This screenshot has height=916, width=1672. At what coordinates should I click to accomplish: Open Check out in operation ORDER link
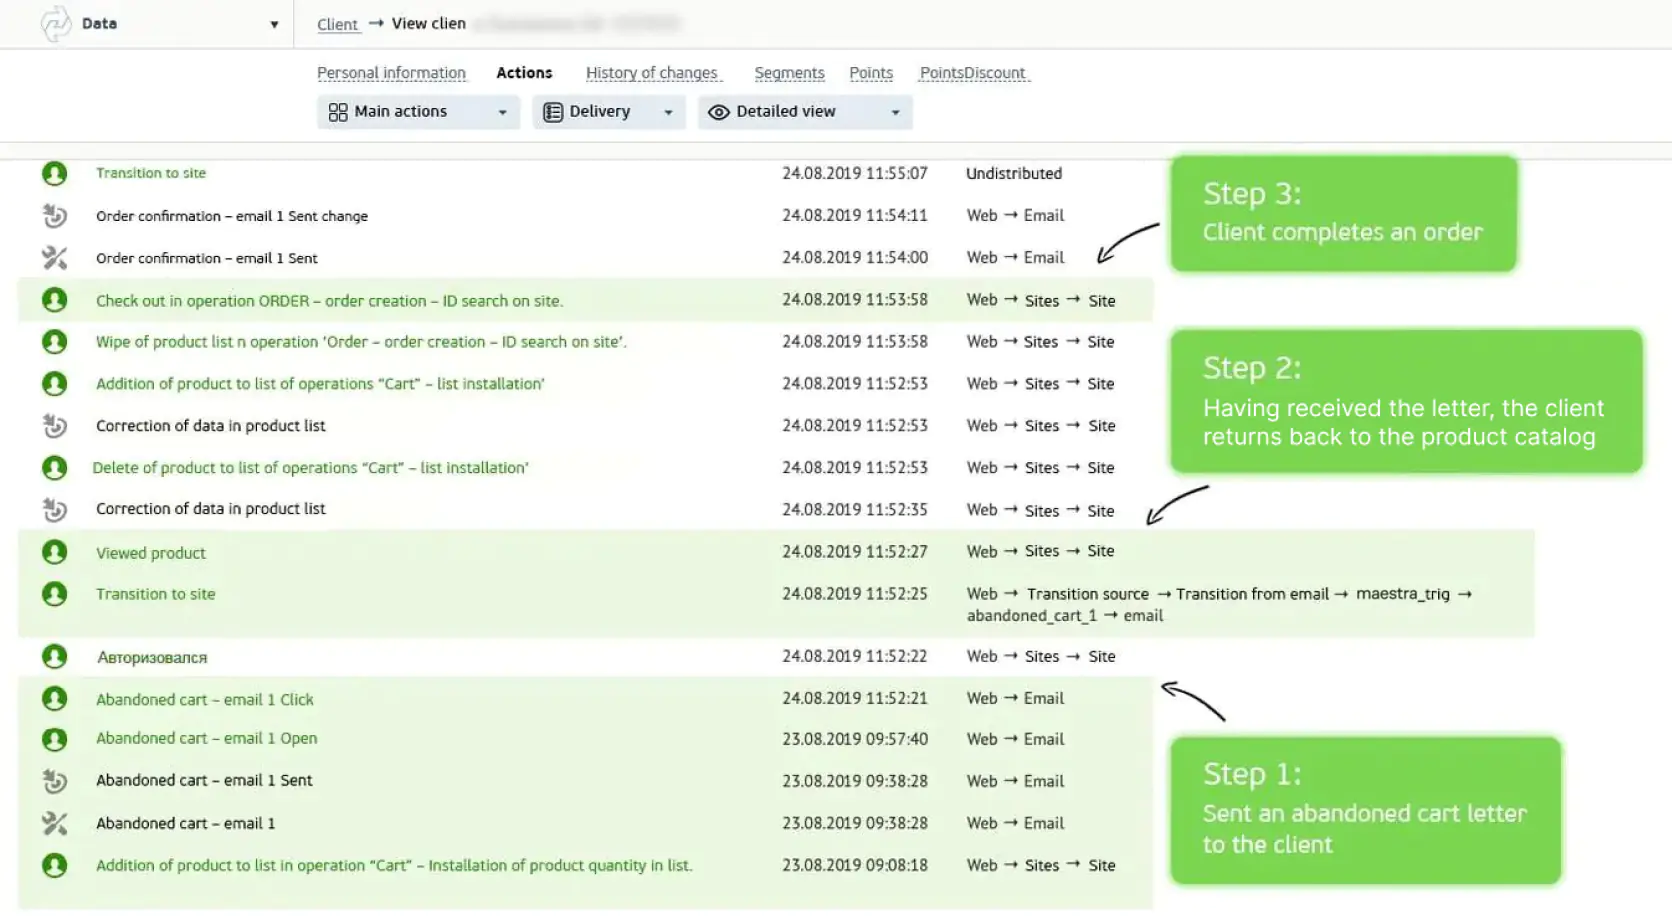coord(329,301)
